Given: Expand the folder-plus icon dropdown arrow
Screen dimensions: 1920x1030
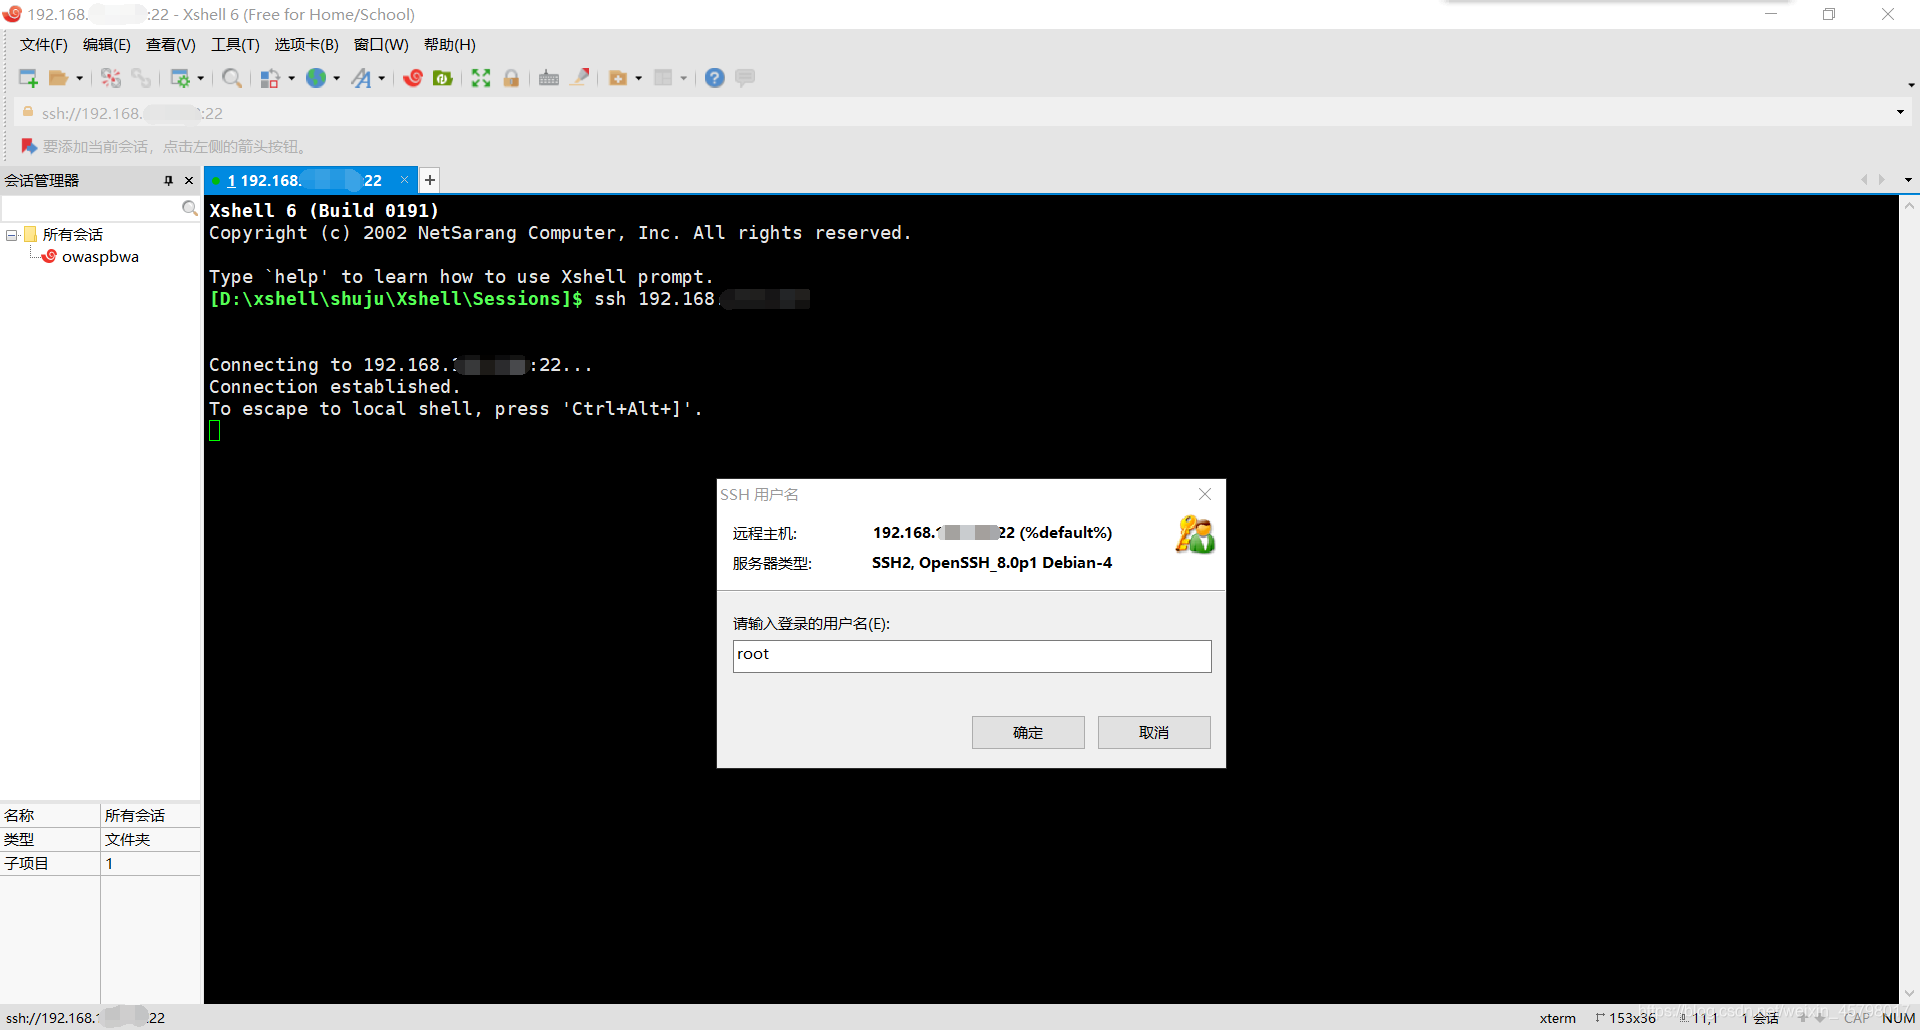Looking at the screenshot, I should pyautogui.click(x=639, y=78).
